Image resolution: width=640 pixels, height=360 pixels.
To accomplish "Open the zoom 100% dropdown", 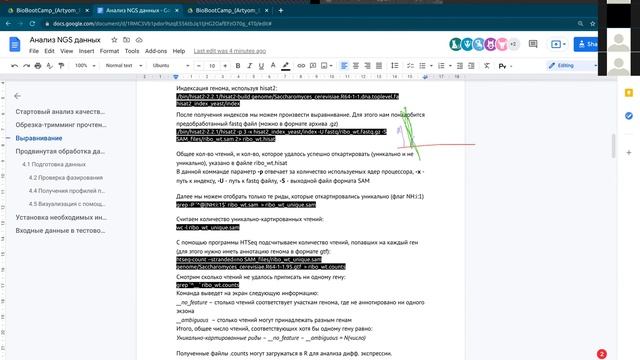I will [x=85, y=66].
